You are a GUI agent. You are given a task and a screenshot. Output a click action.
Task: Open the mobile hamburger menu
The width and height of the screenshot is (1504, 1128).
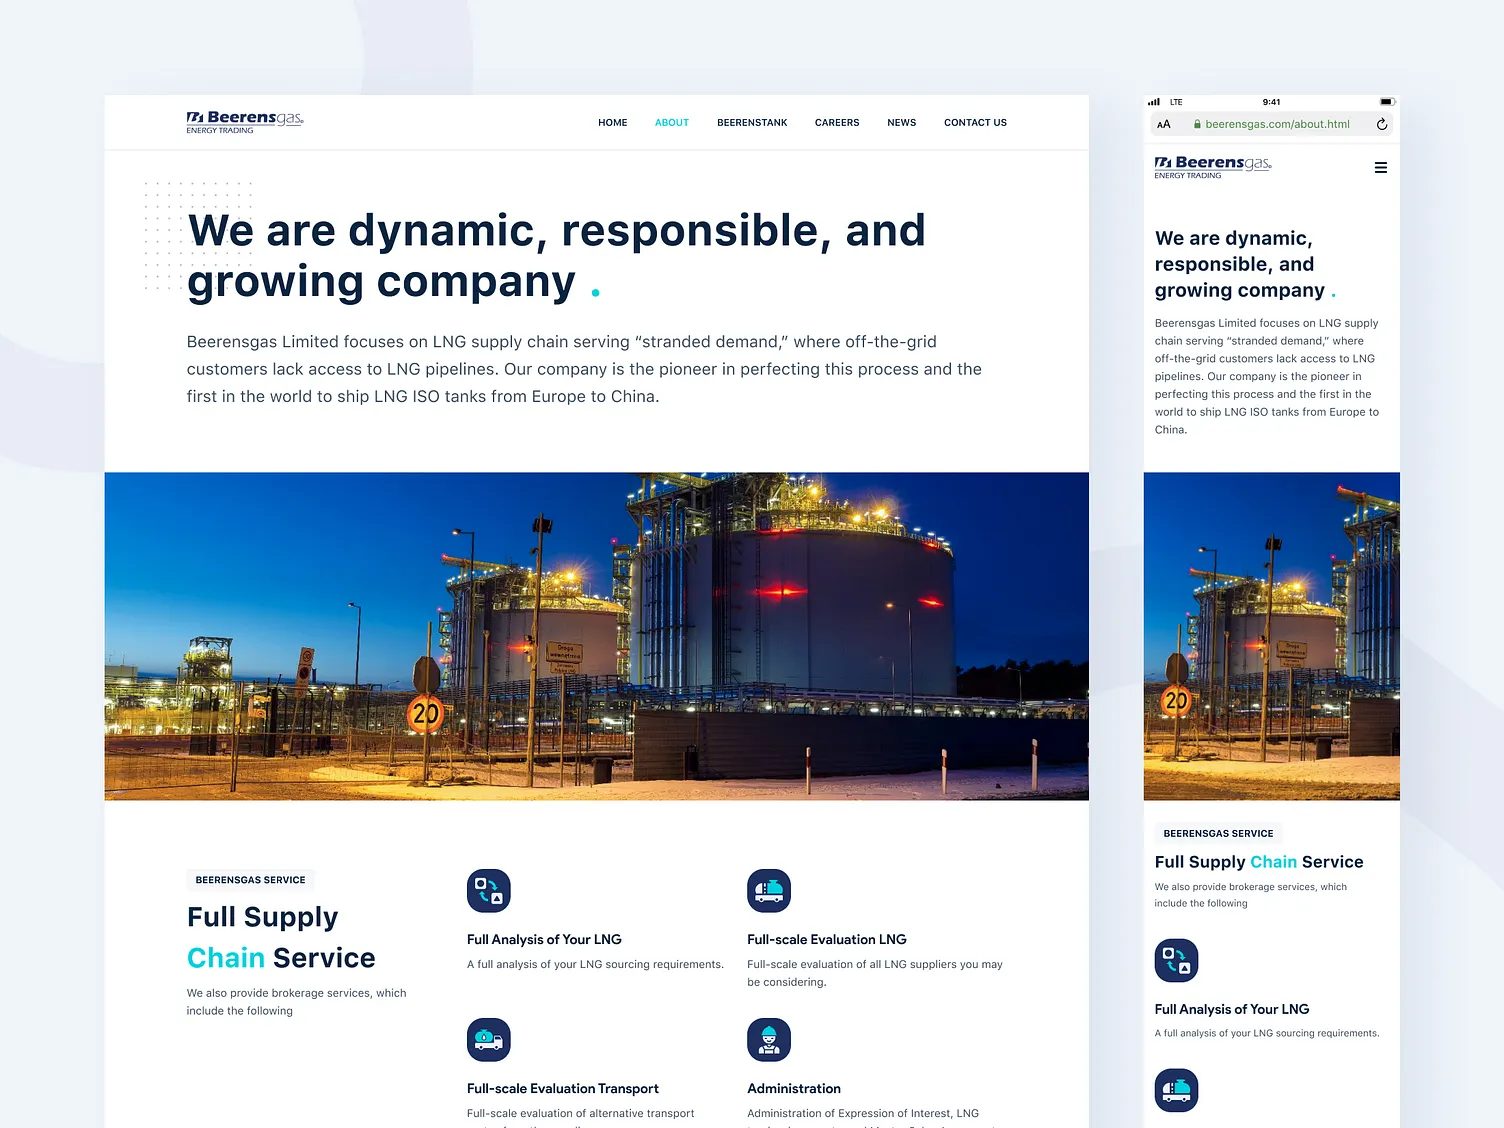1380,168
